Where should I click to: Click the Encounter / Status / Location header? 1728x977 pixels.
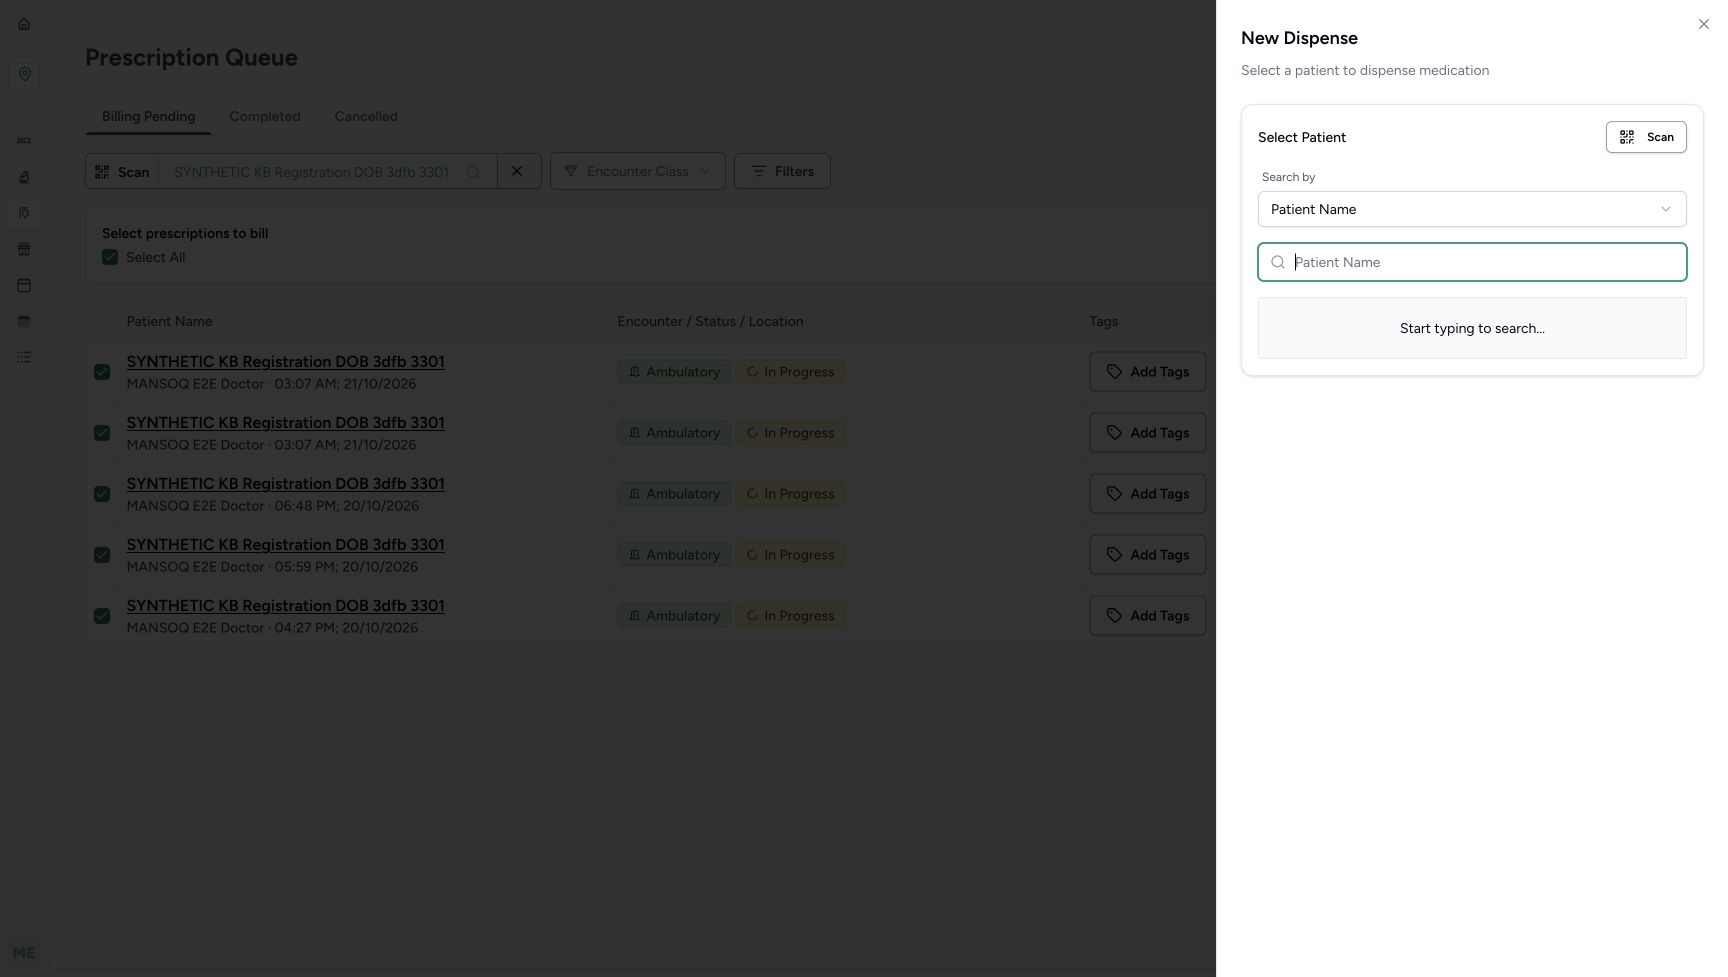pos(710,321)
